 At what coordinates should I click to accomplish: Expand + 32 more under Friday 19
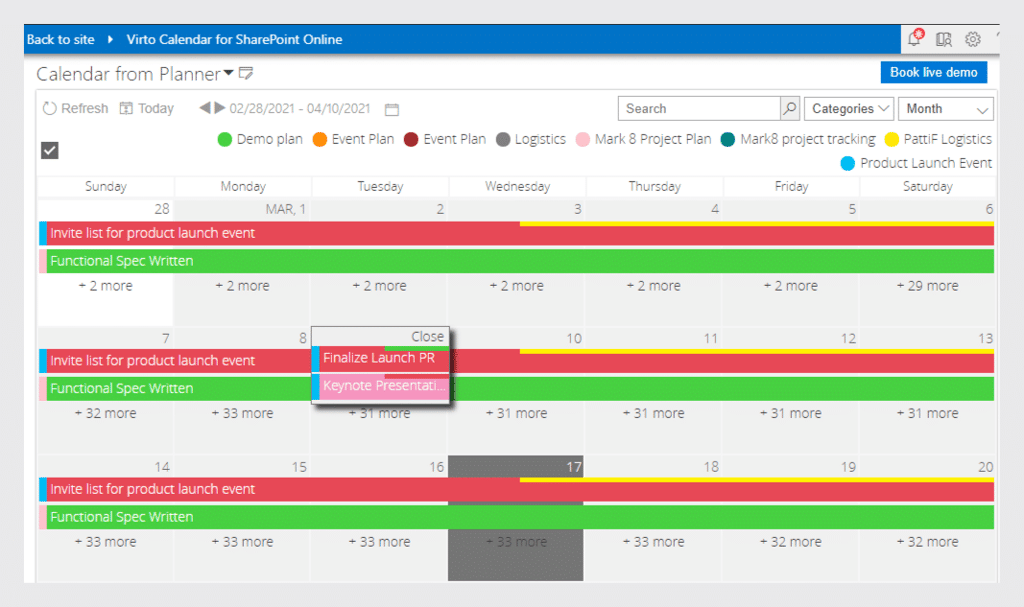pos(790,542)
